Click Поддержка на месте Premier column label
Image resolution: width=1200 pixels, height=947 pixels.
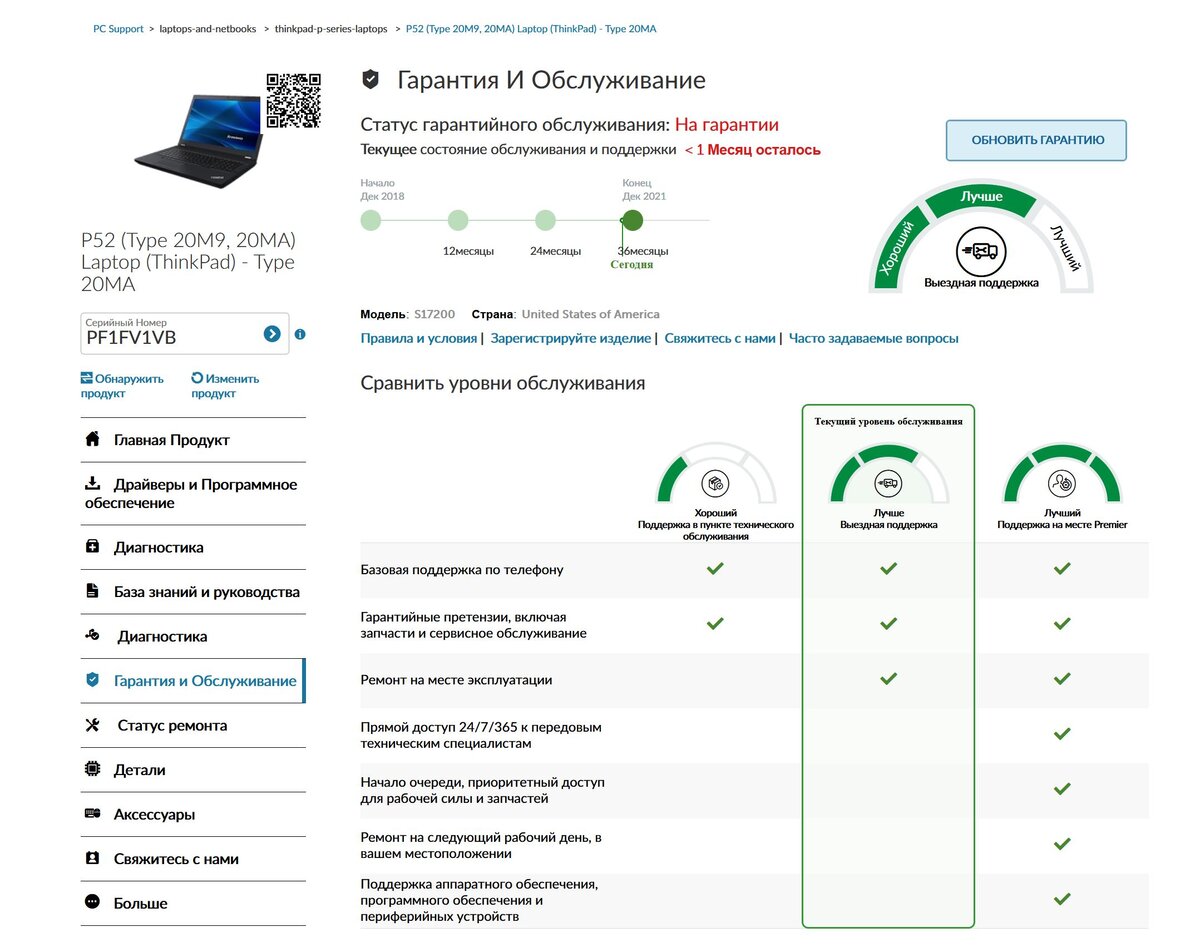(x=1062, y=524)
